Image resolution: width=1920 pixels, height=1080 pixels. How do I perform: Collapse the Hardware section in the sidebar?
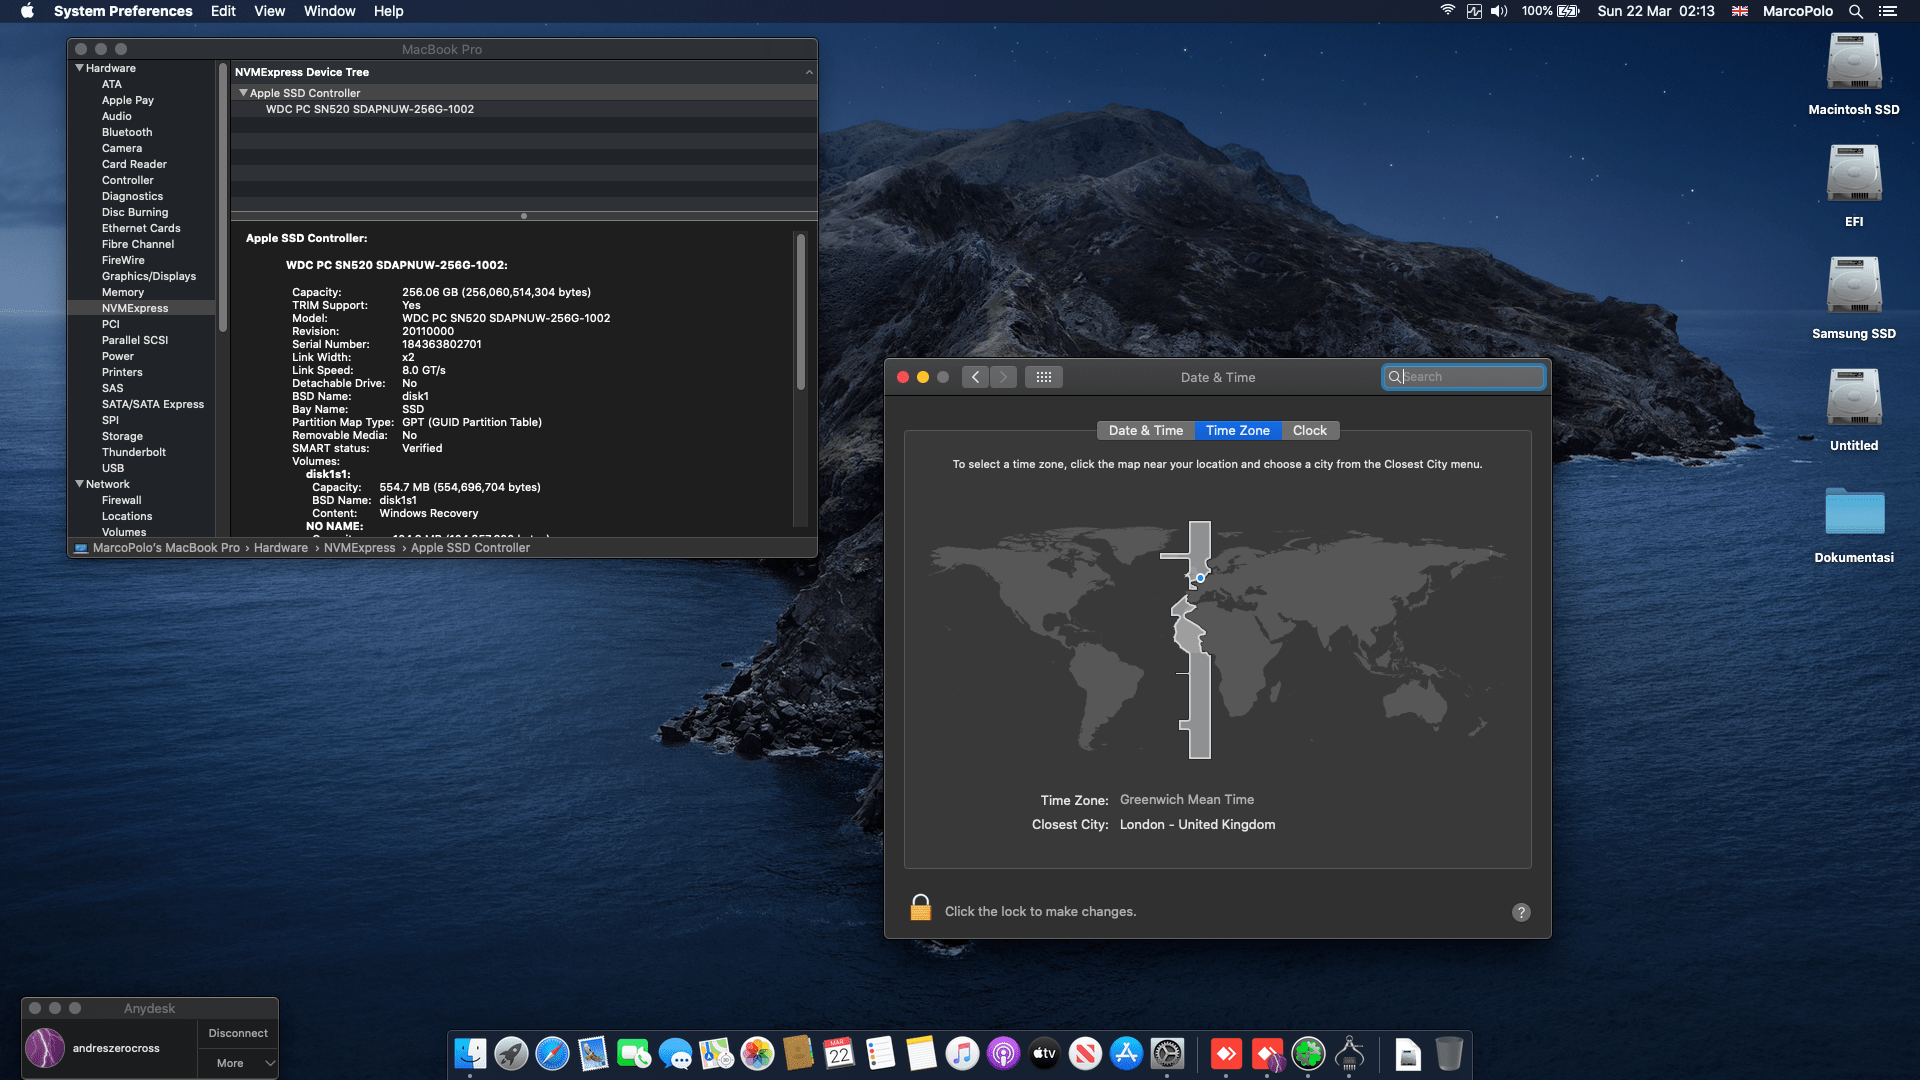pos(79,68)
